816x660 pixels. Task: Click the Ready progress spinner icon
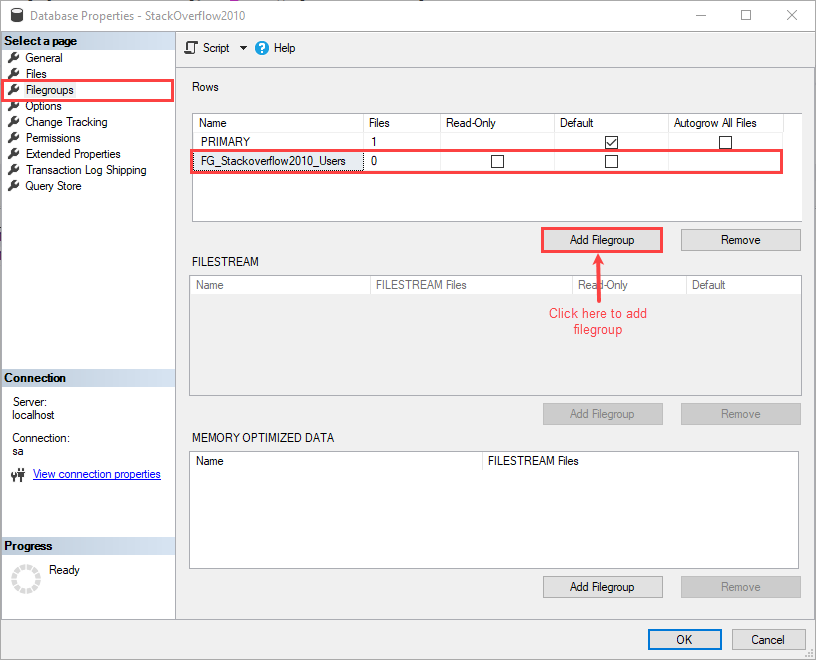pos(26,578)
